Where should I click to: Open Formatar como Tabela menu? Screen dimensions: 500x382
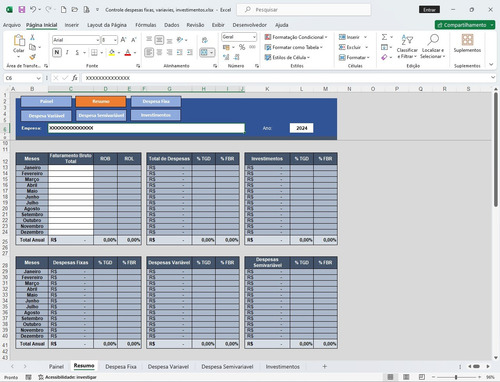point(294,47)
